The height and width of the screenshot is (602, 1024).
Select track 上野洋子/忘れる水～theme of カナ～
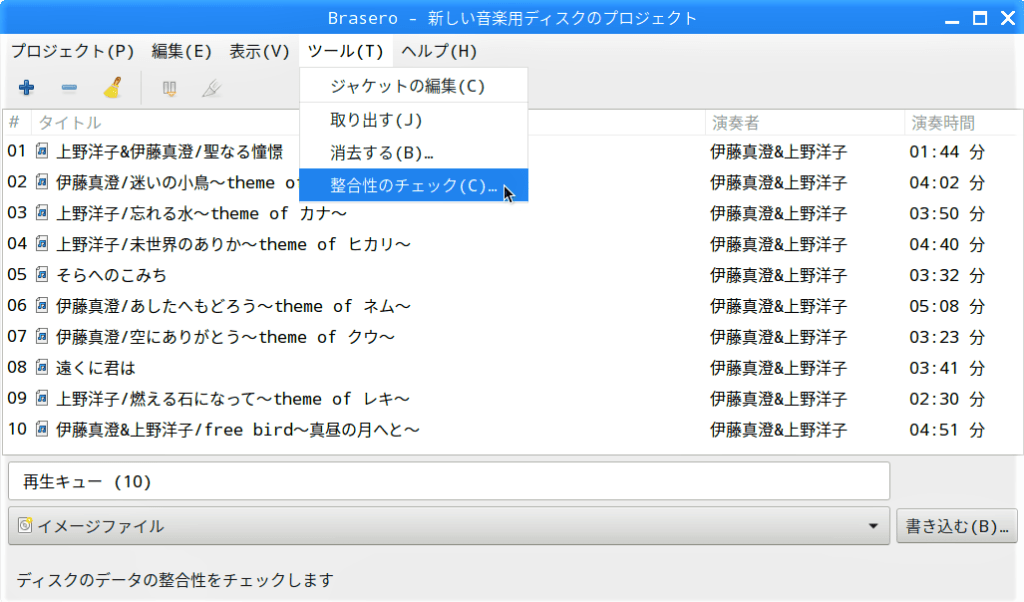pos(201,213)
